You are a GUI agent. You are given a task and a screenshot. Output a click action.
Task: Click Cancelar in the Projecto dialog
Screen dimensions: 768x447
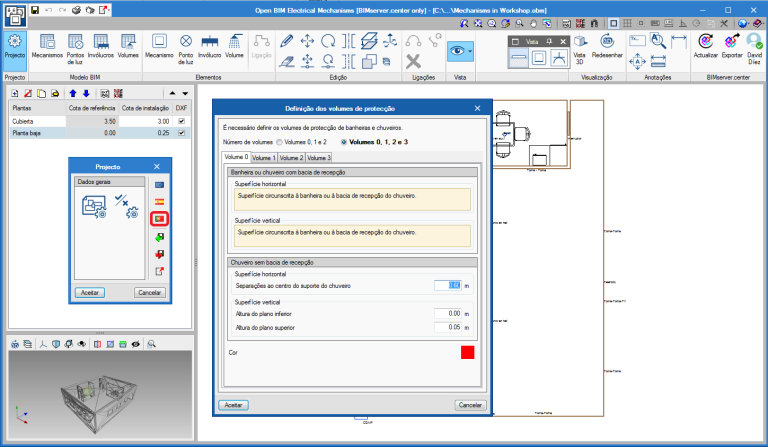149,292
